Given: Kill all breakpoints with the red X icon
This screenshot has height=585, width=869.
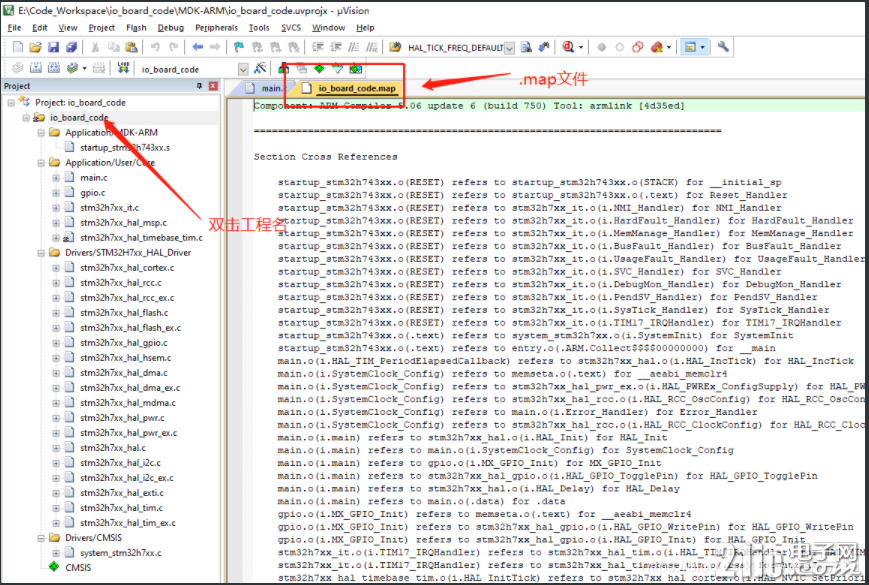Looking at the screenshot, I should point(657,48).
